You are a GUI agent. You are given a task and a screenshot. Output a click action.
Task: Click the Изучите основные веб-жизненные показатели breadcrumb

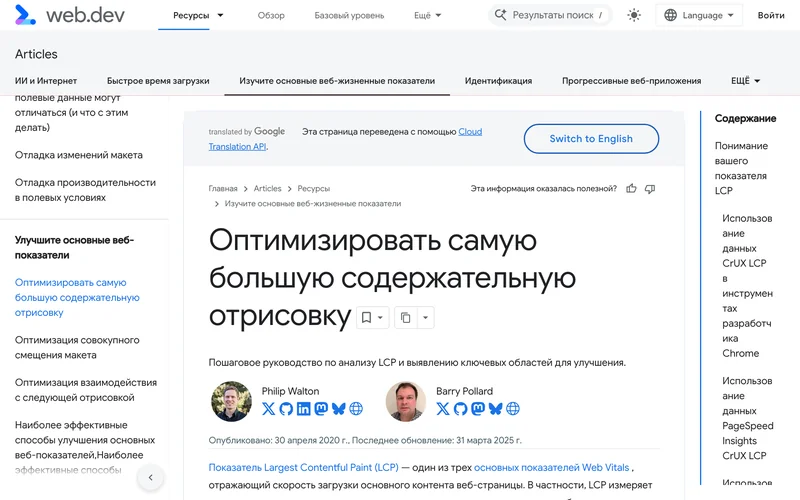click(313, 204)
